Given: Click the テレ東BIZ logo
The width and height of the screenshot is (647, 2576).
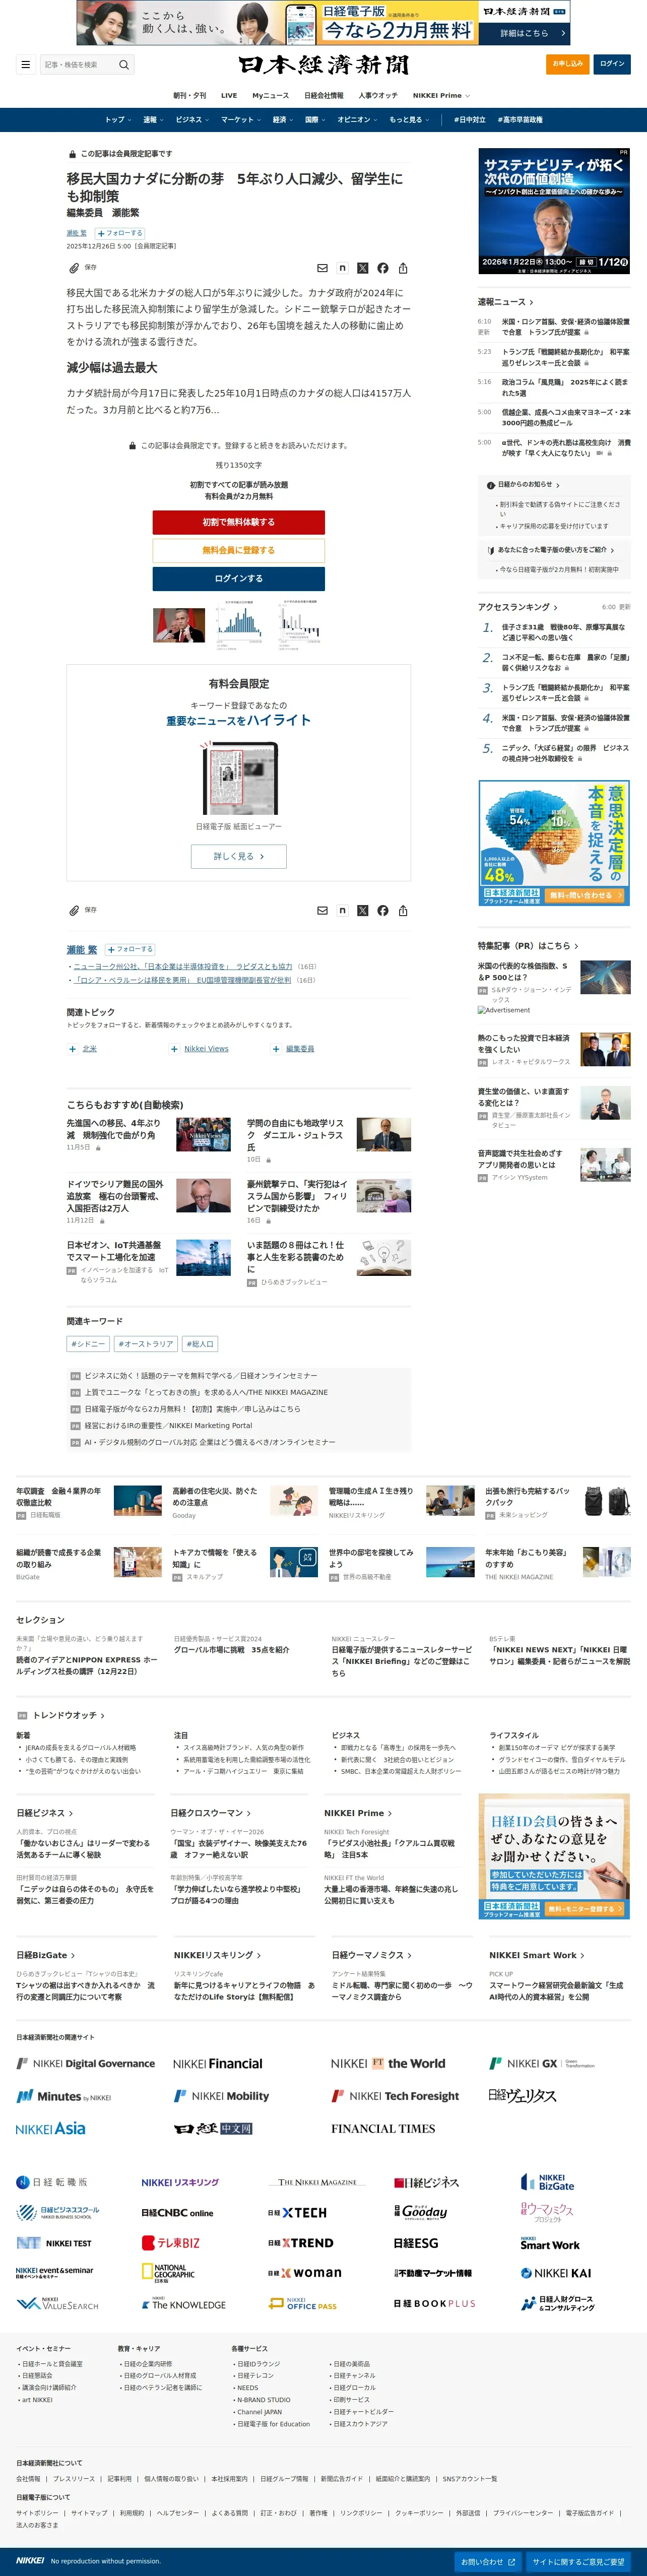Looking at the screenshot, I should click(171, 2243).
